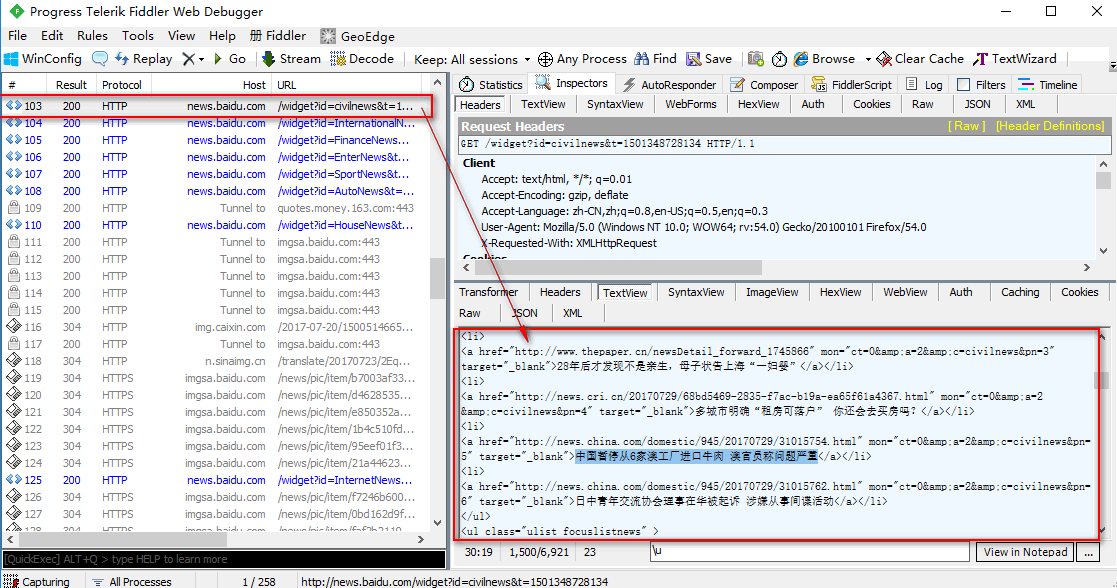
Task: Click the Header Definitions link
Action: point(1050,126)
